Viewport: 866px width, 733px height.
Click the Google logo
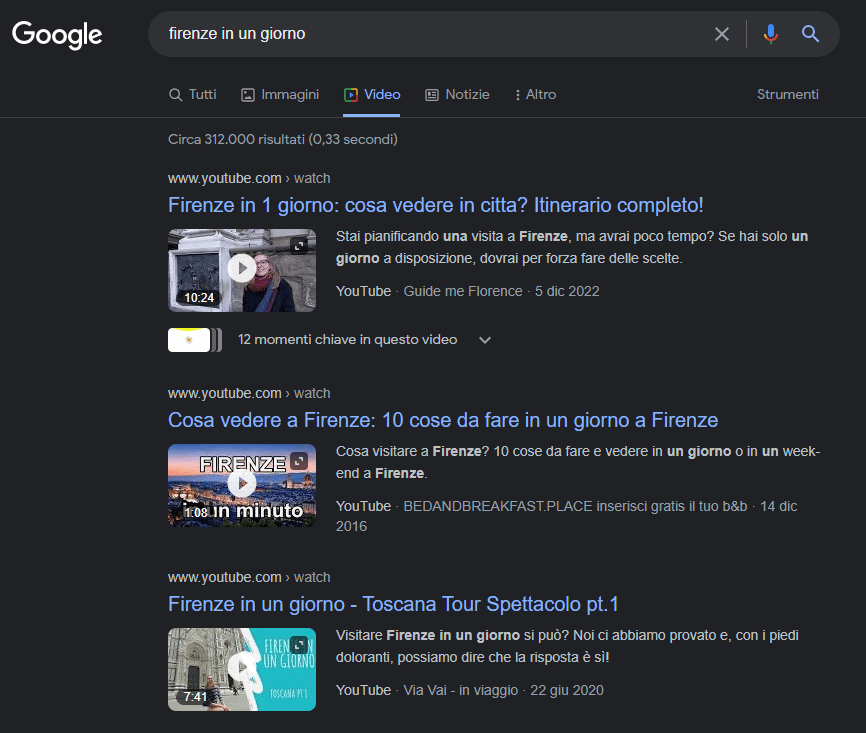(57, 35)
